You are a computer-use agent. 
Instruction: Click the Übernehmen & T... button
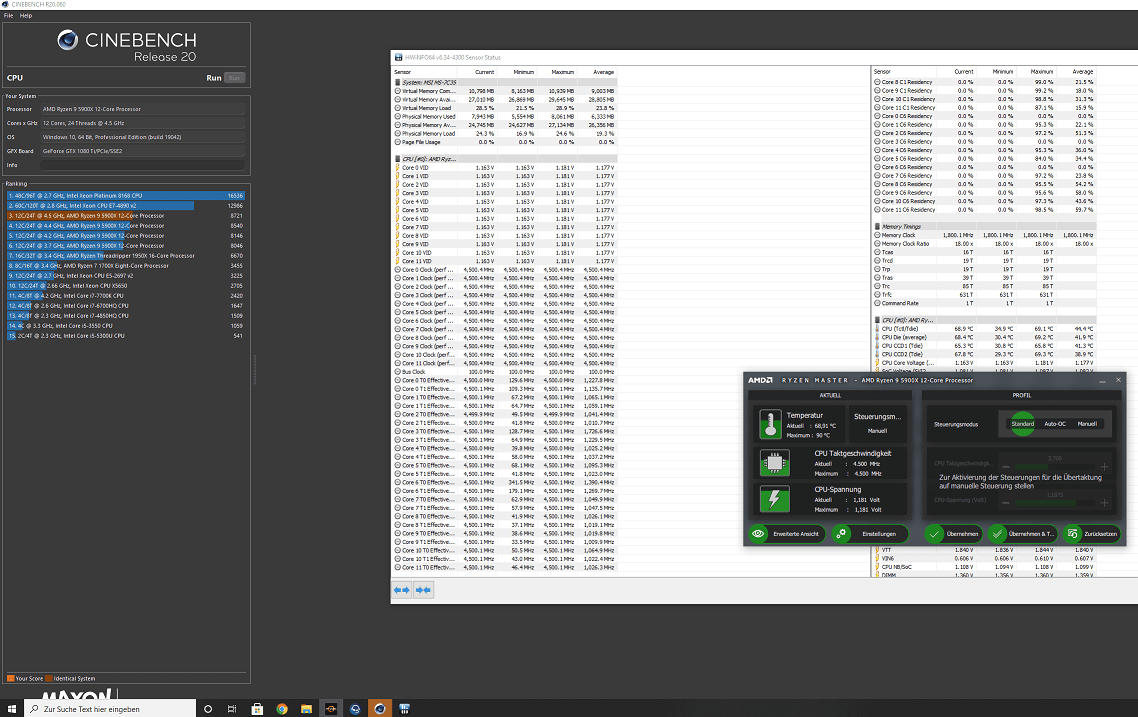(x=1022, y=534)
